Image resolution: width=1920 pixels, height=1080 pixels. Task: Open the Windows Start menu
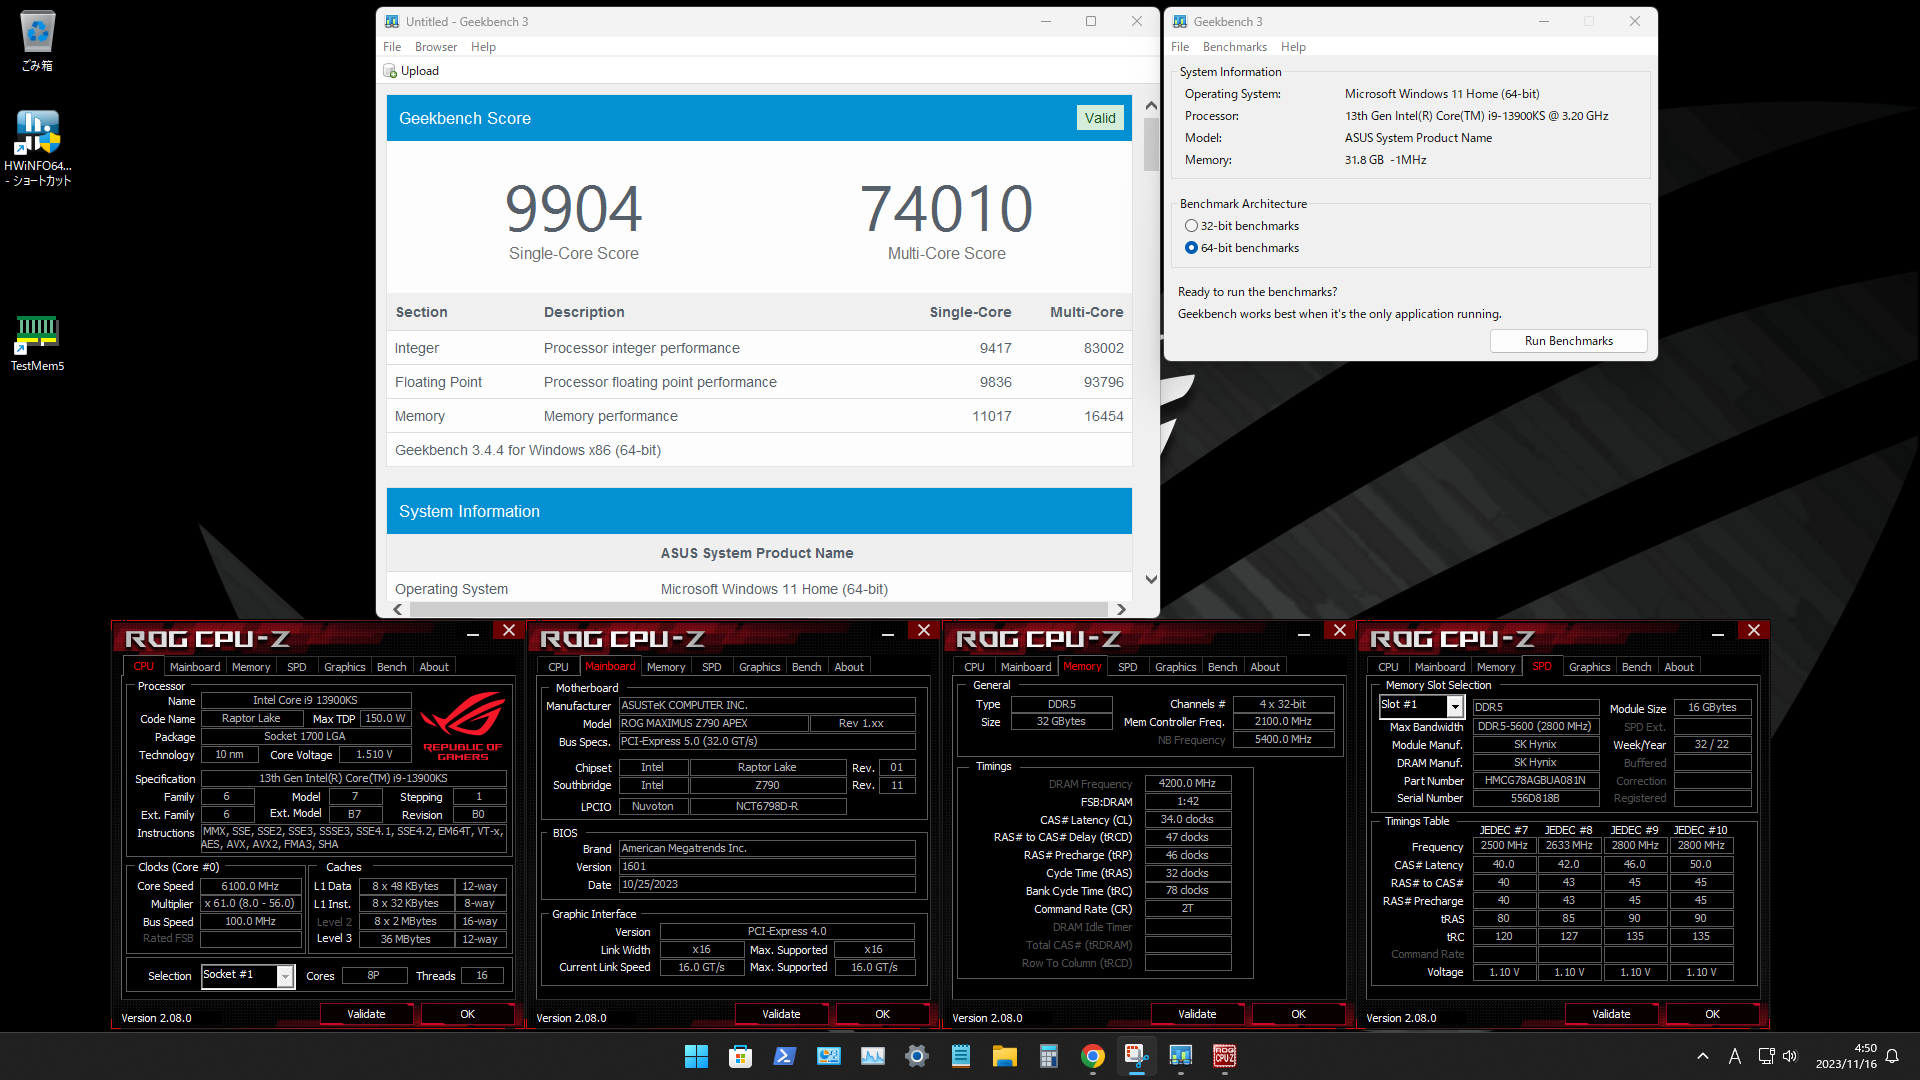point(696,1056)
